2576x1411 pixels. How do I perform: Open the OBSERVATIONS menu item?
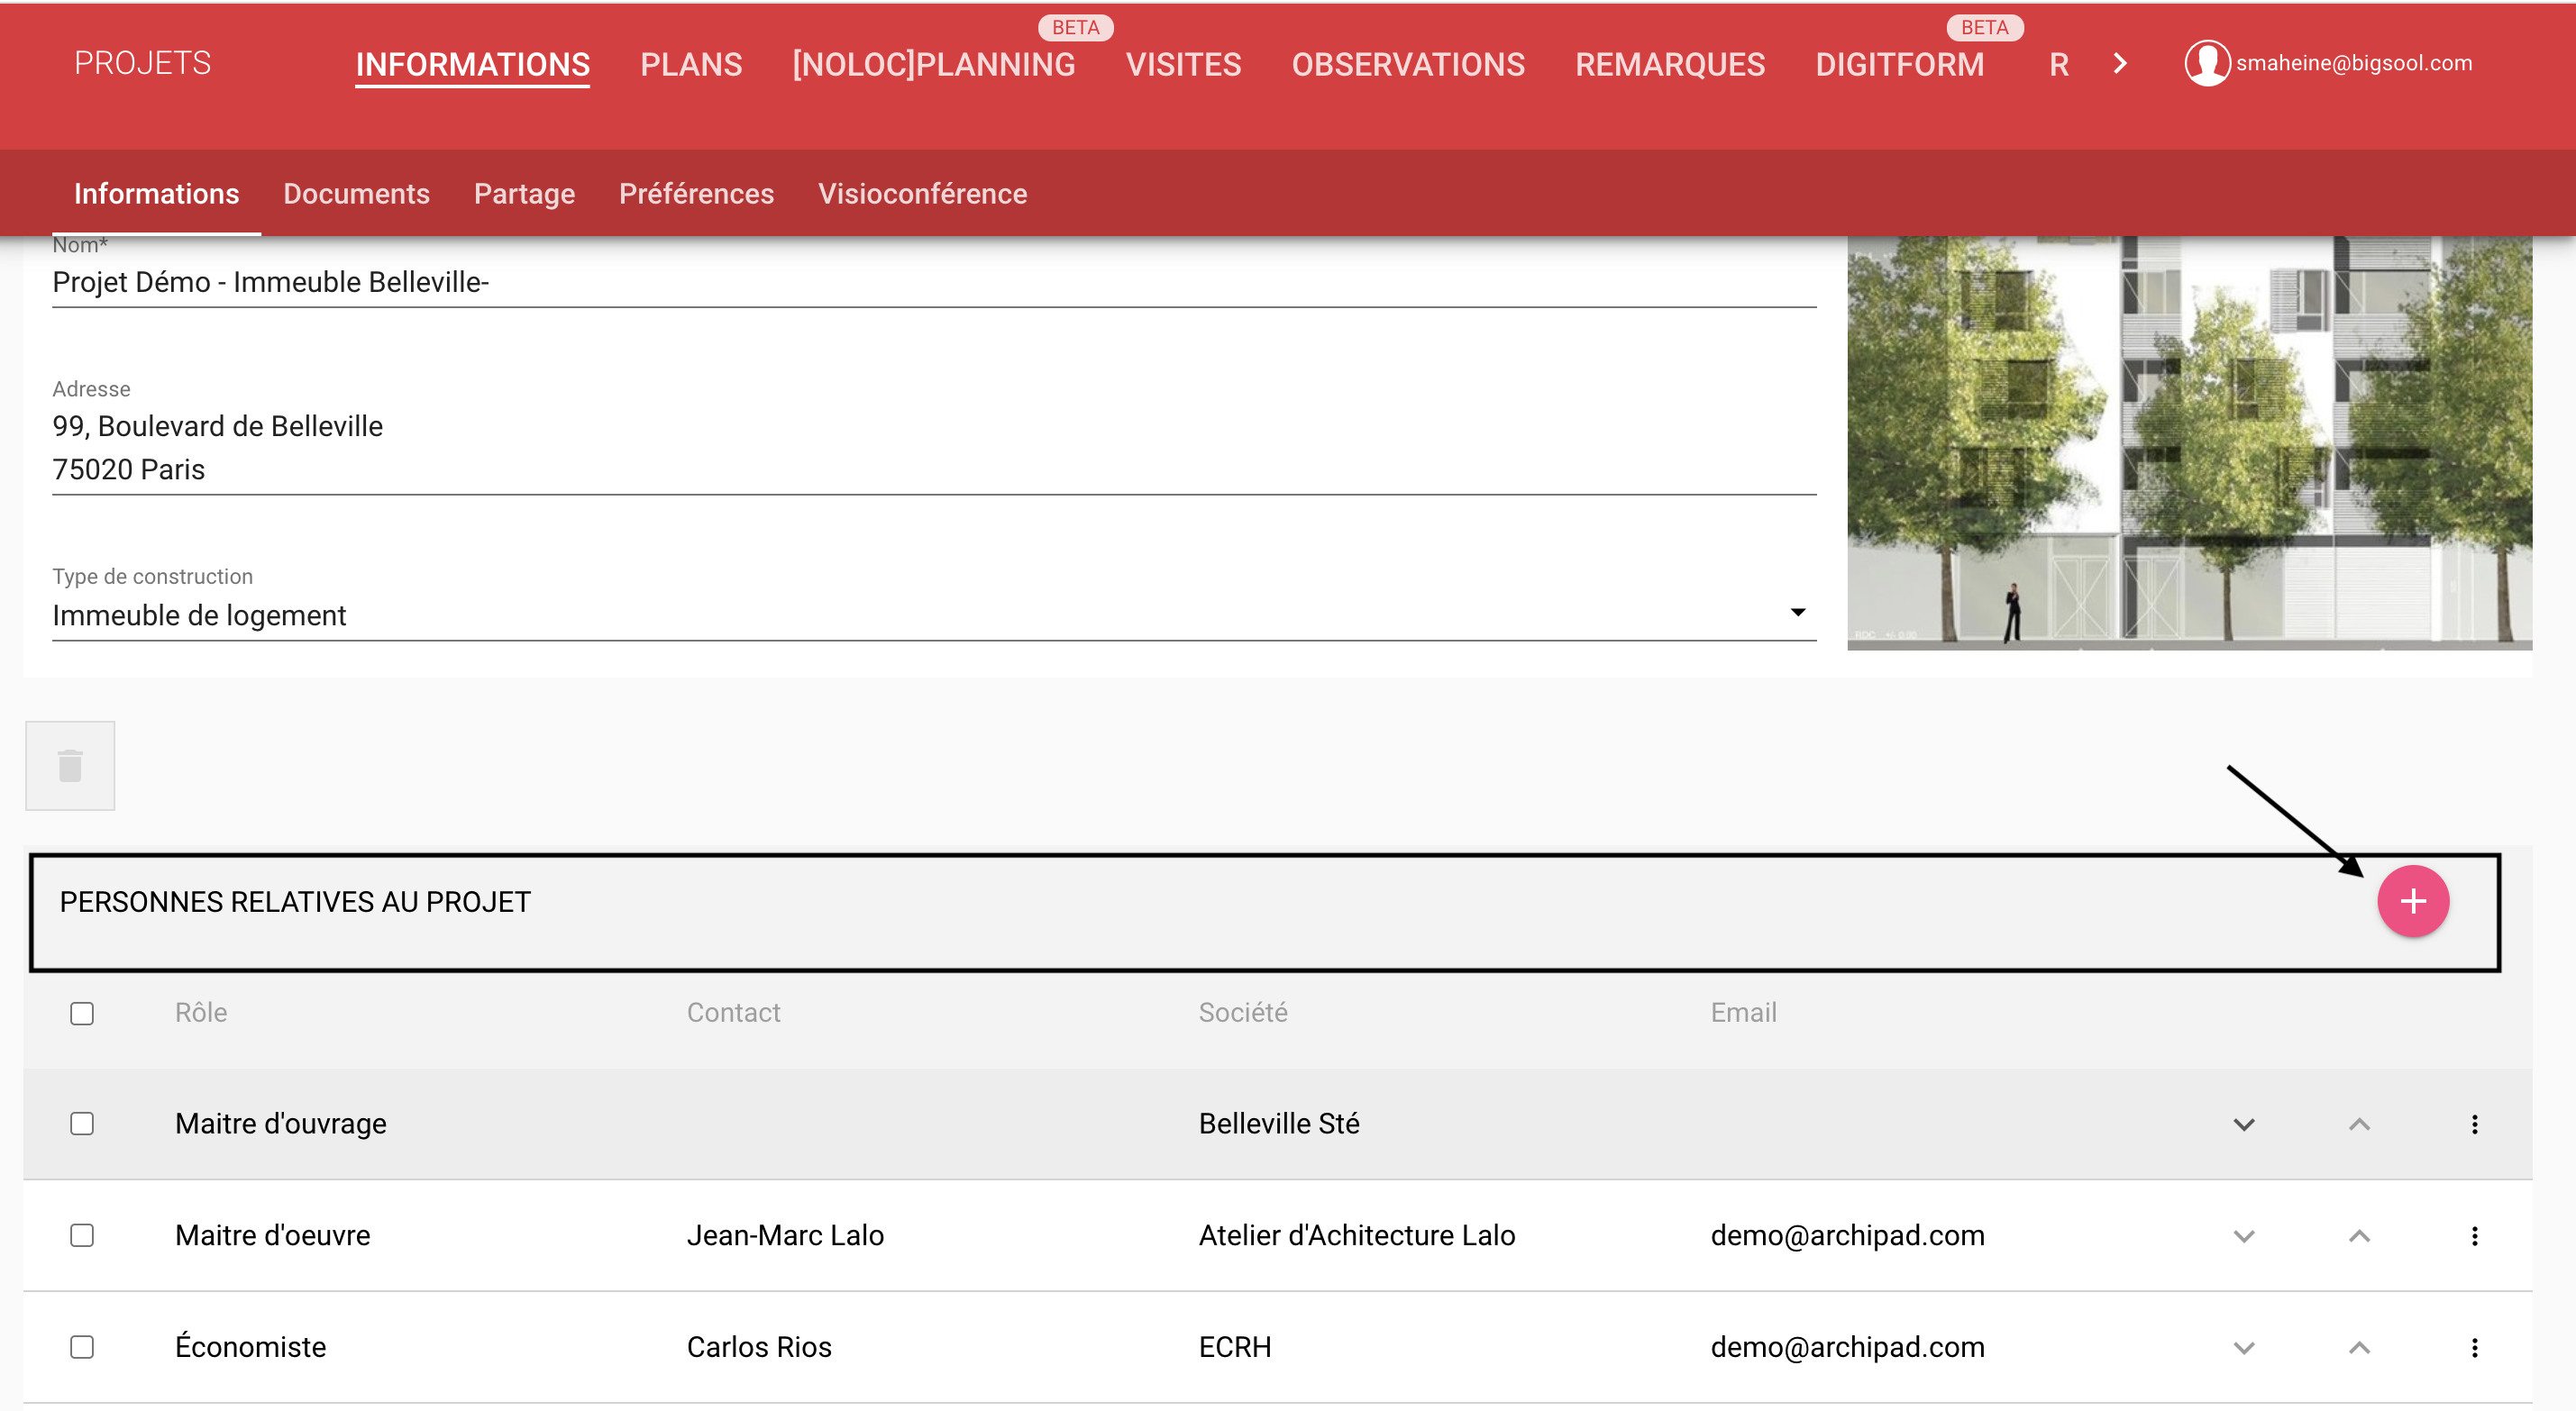point(1407,65)
